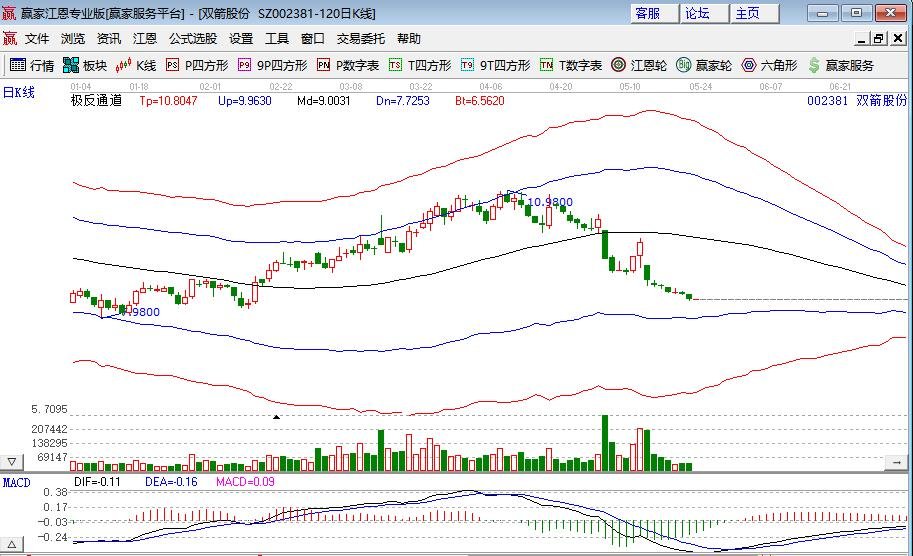Viewport: 913px width, 556px height.
Task: Open the 江恩 menu
Action: (145, 39)
